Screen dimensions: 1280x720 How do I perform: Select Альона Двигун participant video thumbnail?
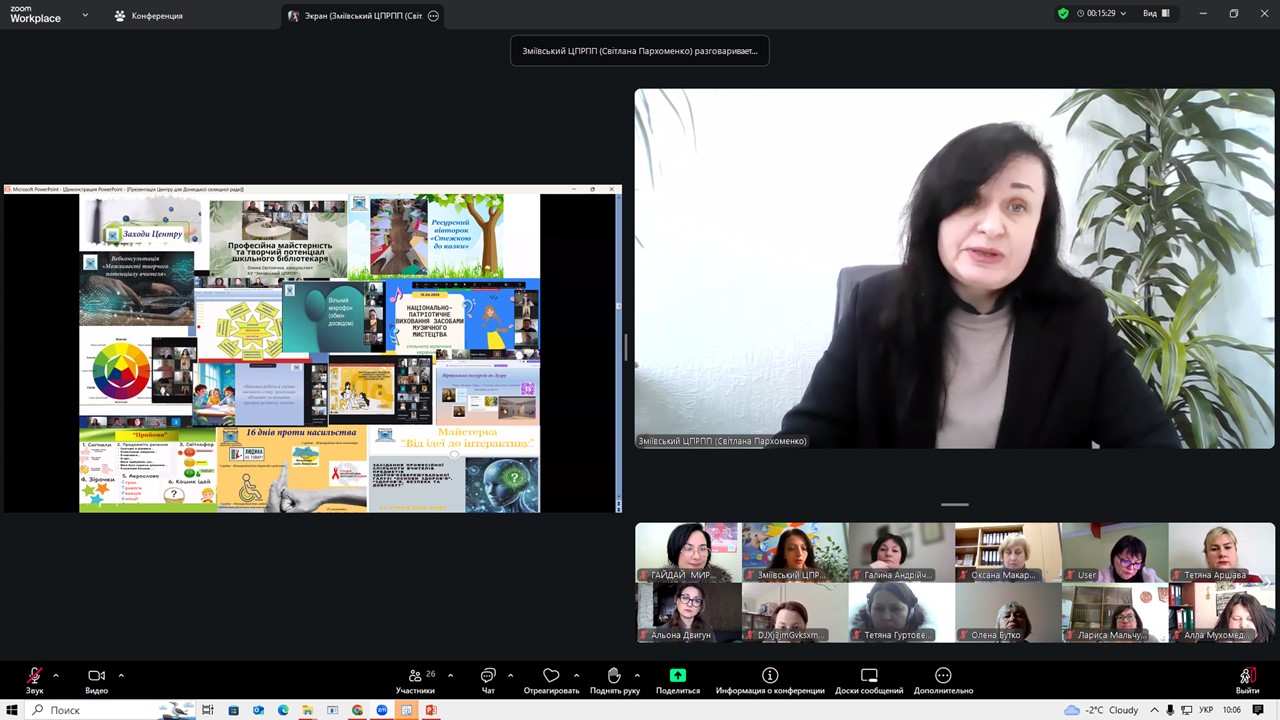(688, 612)
